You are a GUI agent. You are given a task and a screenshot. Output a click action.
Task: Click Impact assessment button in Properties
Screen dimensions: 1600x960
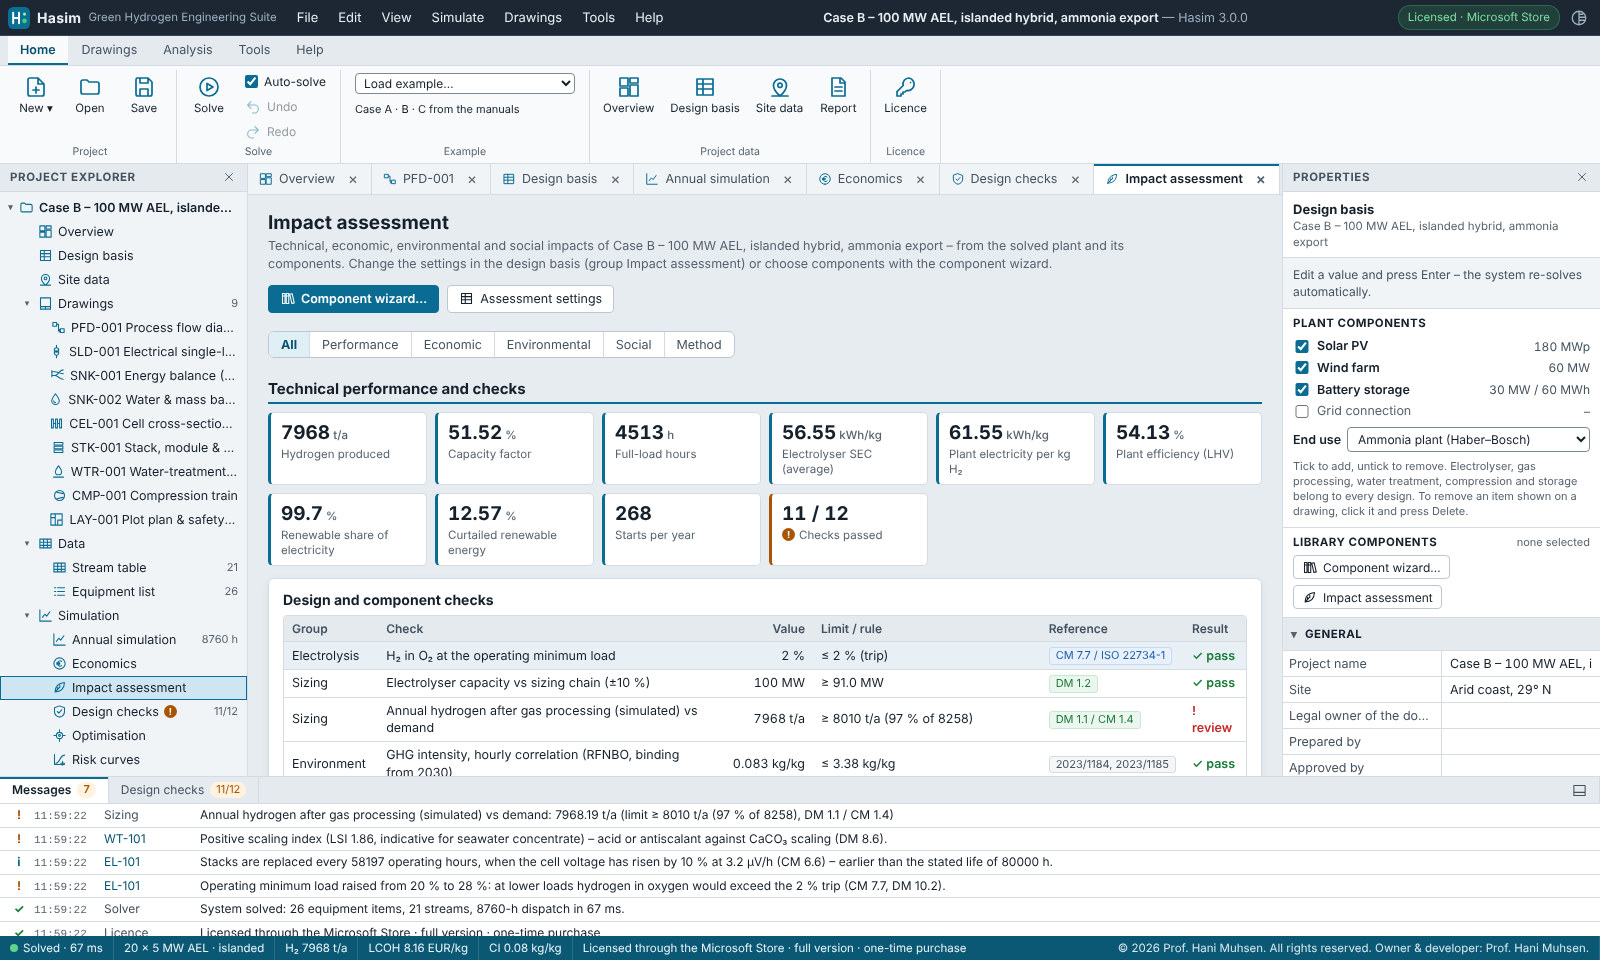[x=1367, y=598]
